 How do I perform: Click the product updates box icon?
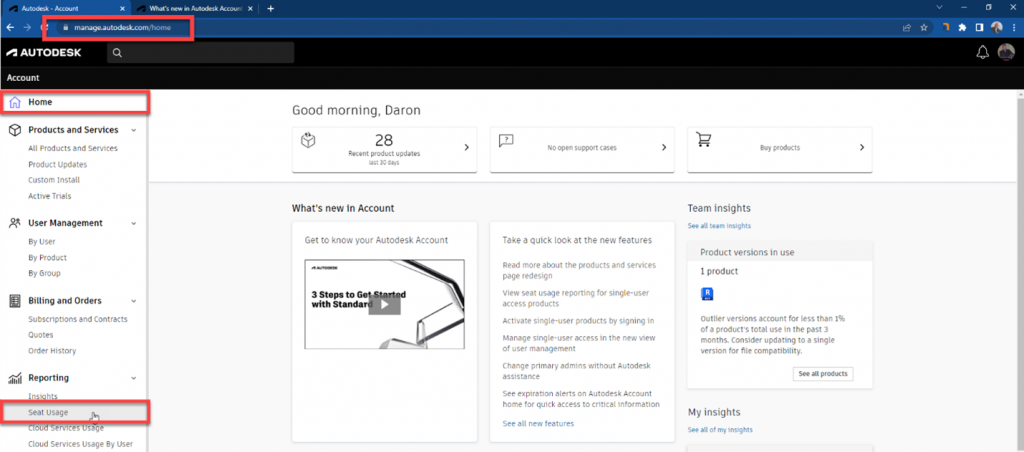(x=308, y=140)
